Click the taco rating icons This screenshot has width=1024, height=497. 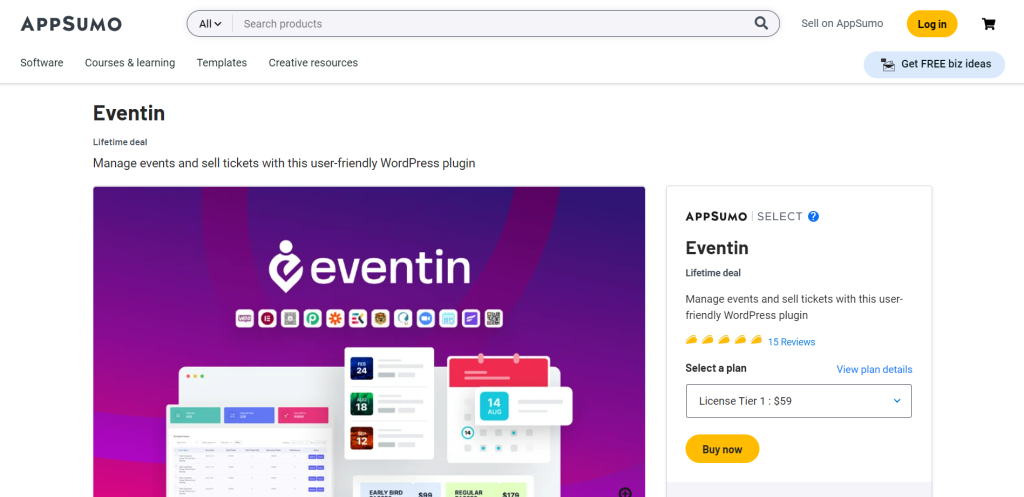724,340
